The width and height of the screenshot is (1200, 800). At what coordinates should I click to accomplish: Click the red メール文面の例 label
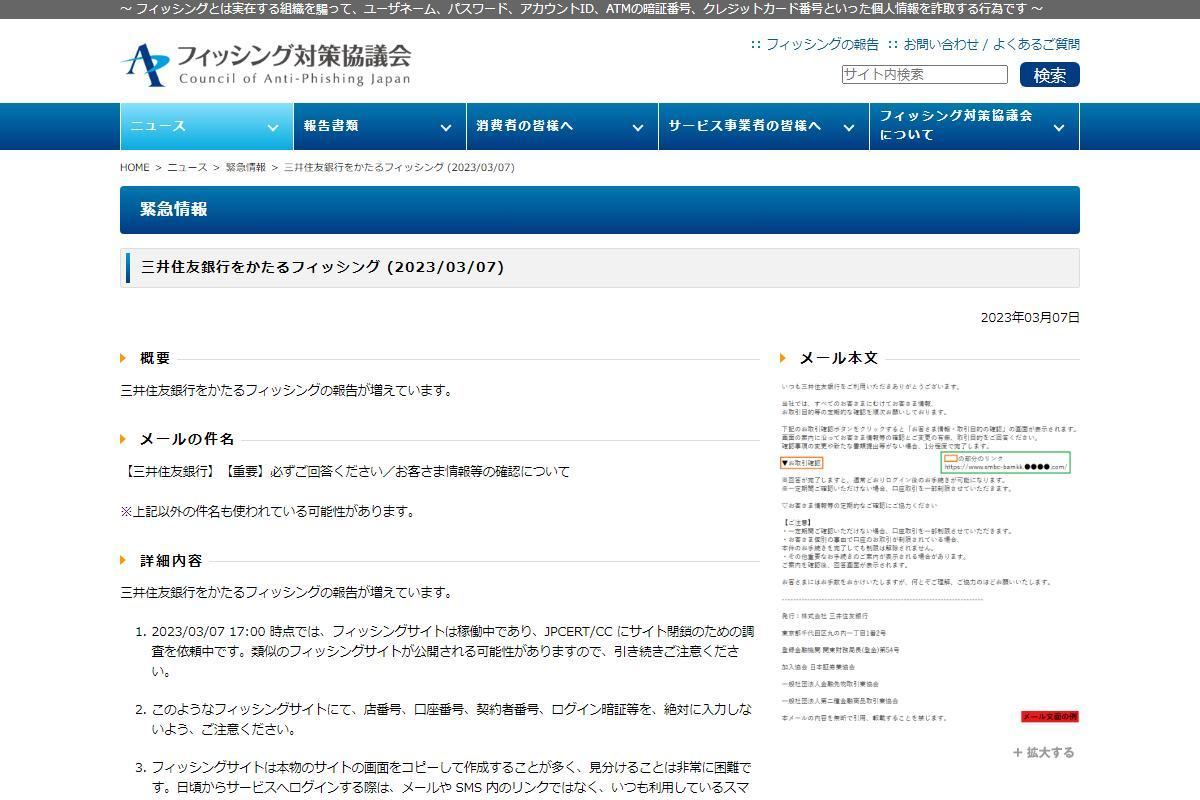[x=1049, y=717]
